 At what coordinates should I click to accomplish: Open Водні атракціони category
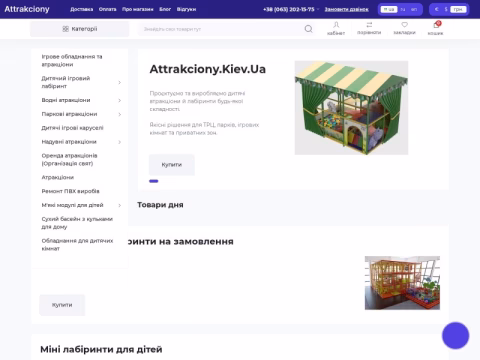(66, 100)
